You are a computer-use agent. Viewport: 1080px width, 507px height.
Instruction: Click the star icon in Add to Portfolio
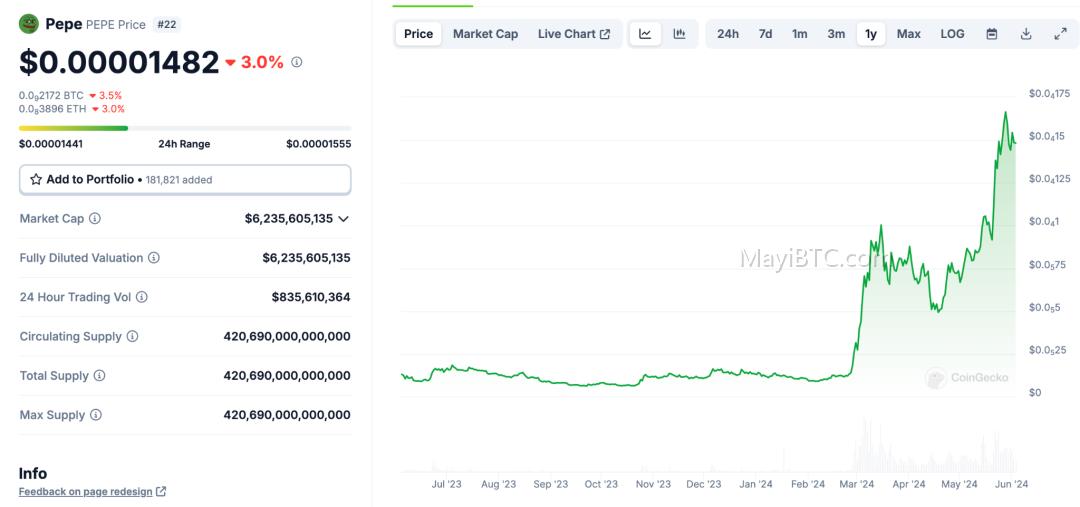[36, 179]
